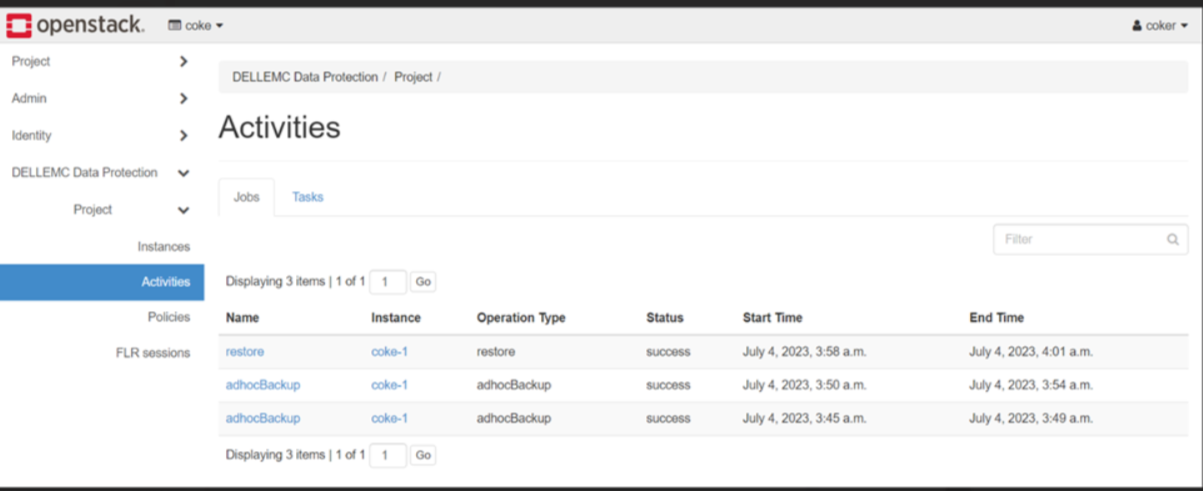Open Instances in the sidebar
The height and width of the screenshot is (491, 1203).
tap(163, 246)
